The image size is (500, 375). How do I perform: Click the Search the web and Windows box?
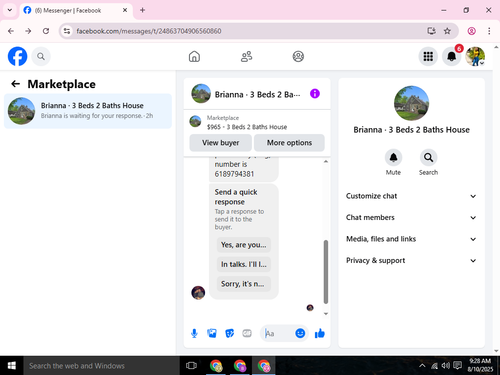click(101, 366)
